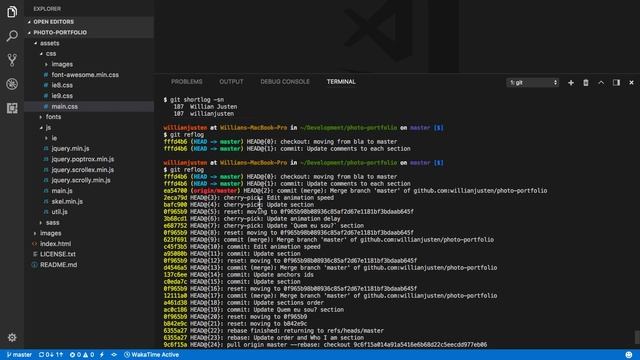Click commit hash ea54700 in reflog
640x360 pixels.
tap(175, 191)
